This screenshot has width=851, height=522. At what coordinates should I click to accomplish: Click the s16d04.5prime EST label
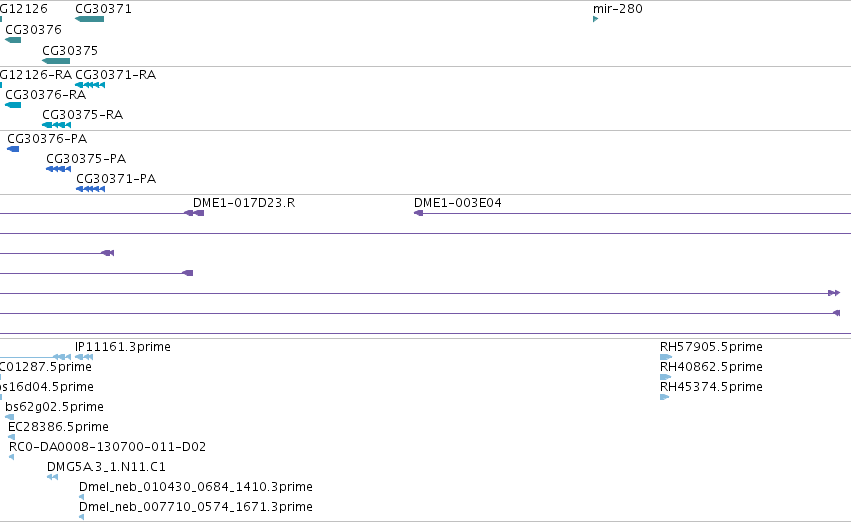click(47, 386)
